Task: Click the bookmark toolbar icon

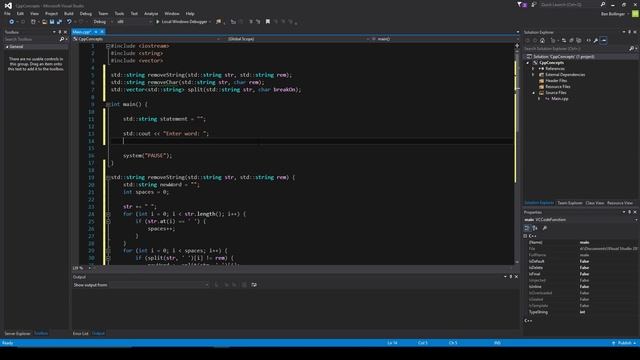Action: (x=268, y=22)
